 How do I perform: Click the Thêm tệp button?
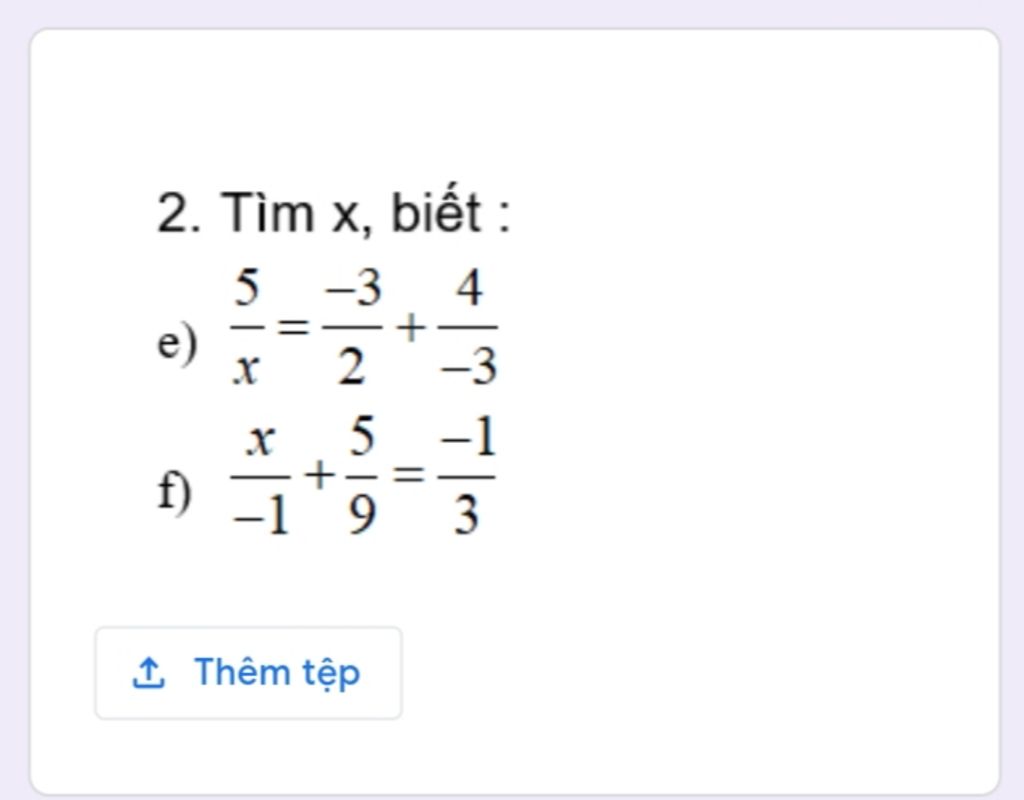click(x=248, y=673)
